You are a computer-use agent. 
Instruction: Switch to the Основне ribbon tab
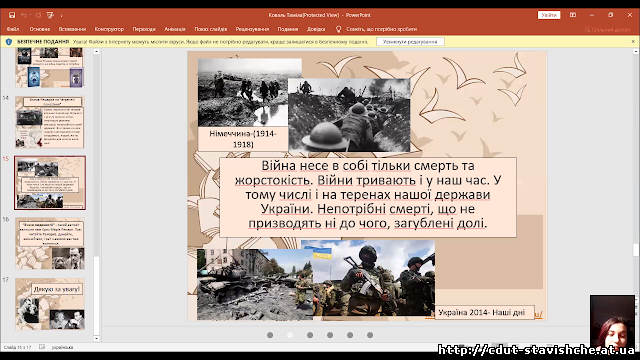[40, 29]
